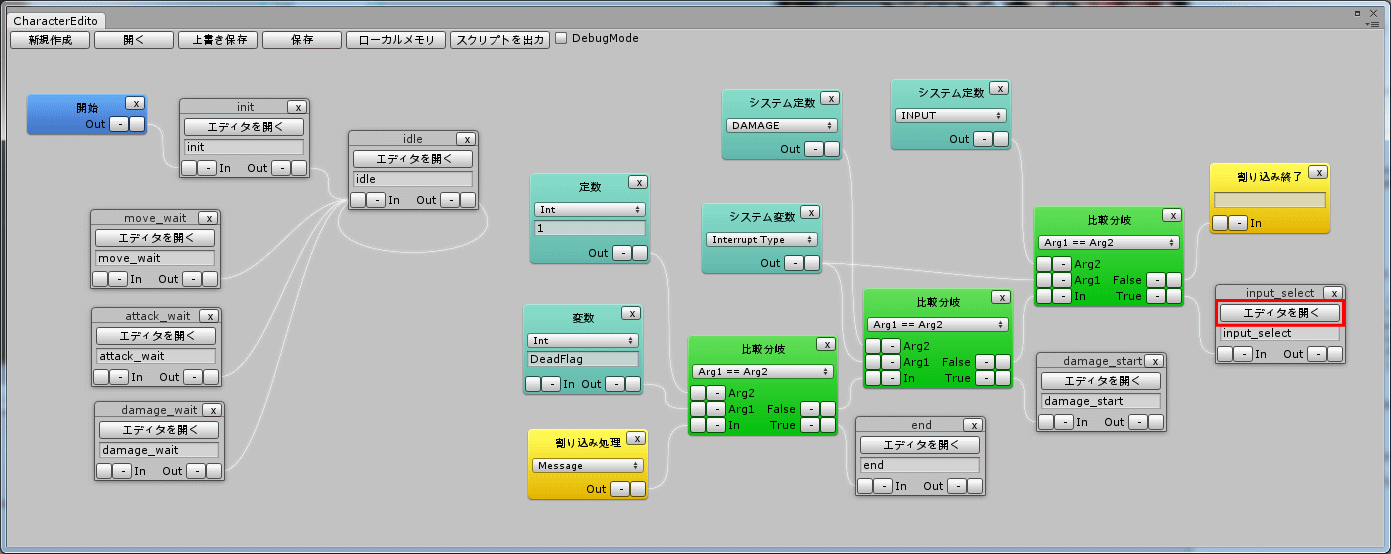
Task: Click the move_wait name text field
Action: pos(155,258)
